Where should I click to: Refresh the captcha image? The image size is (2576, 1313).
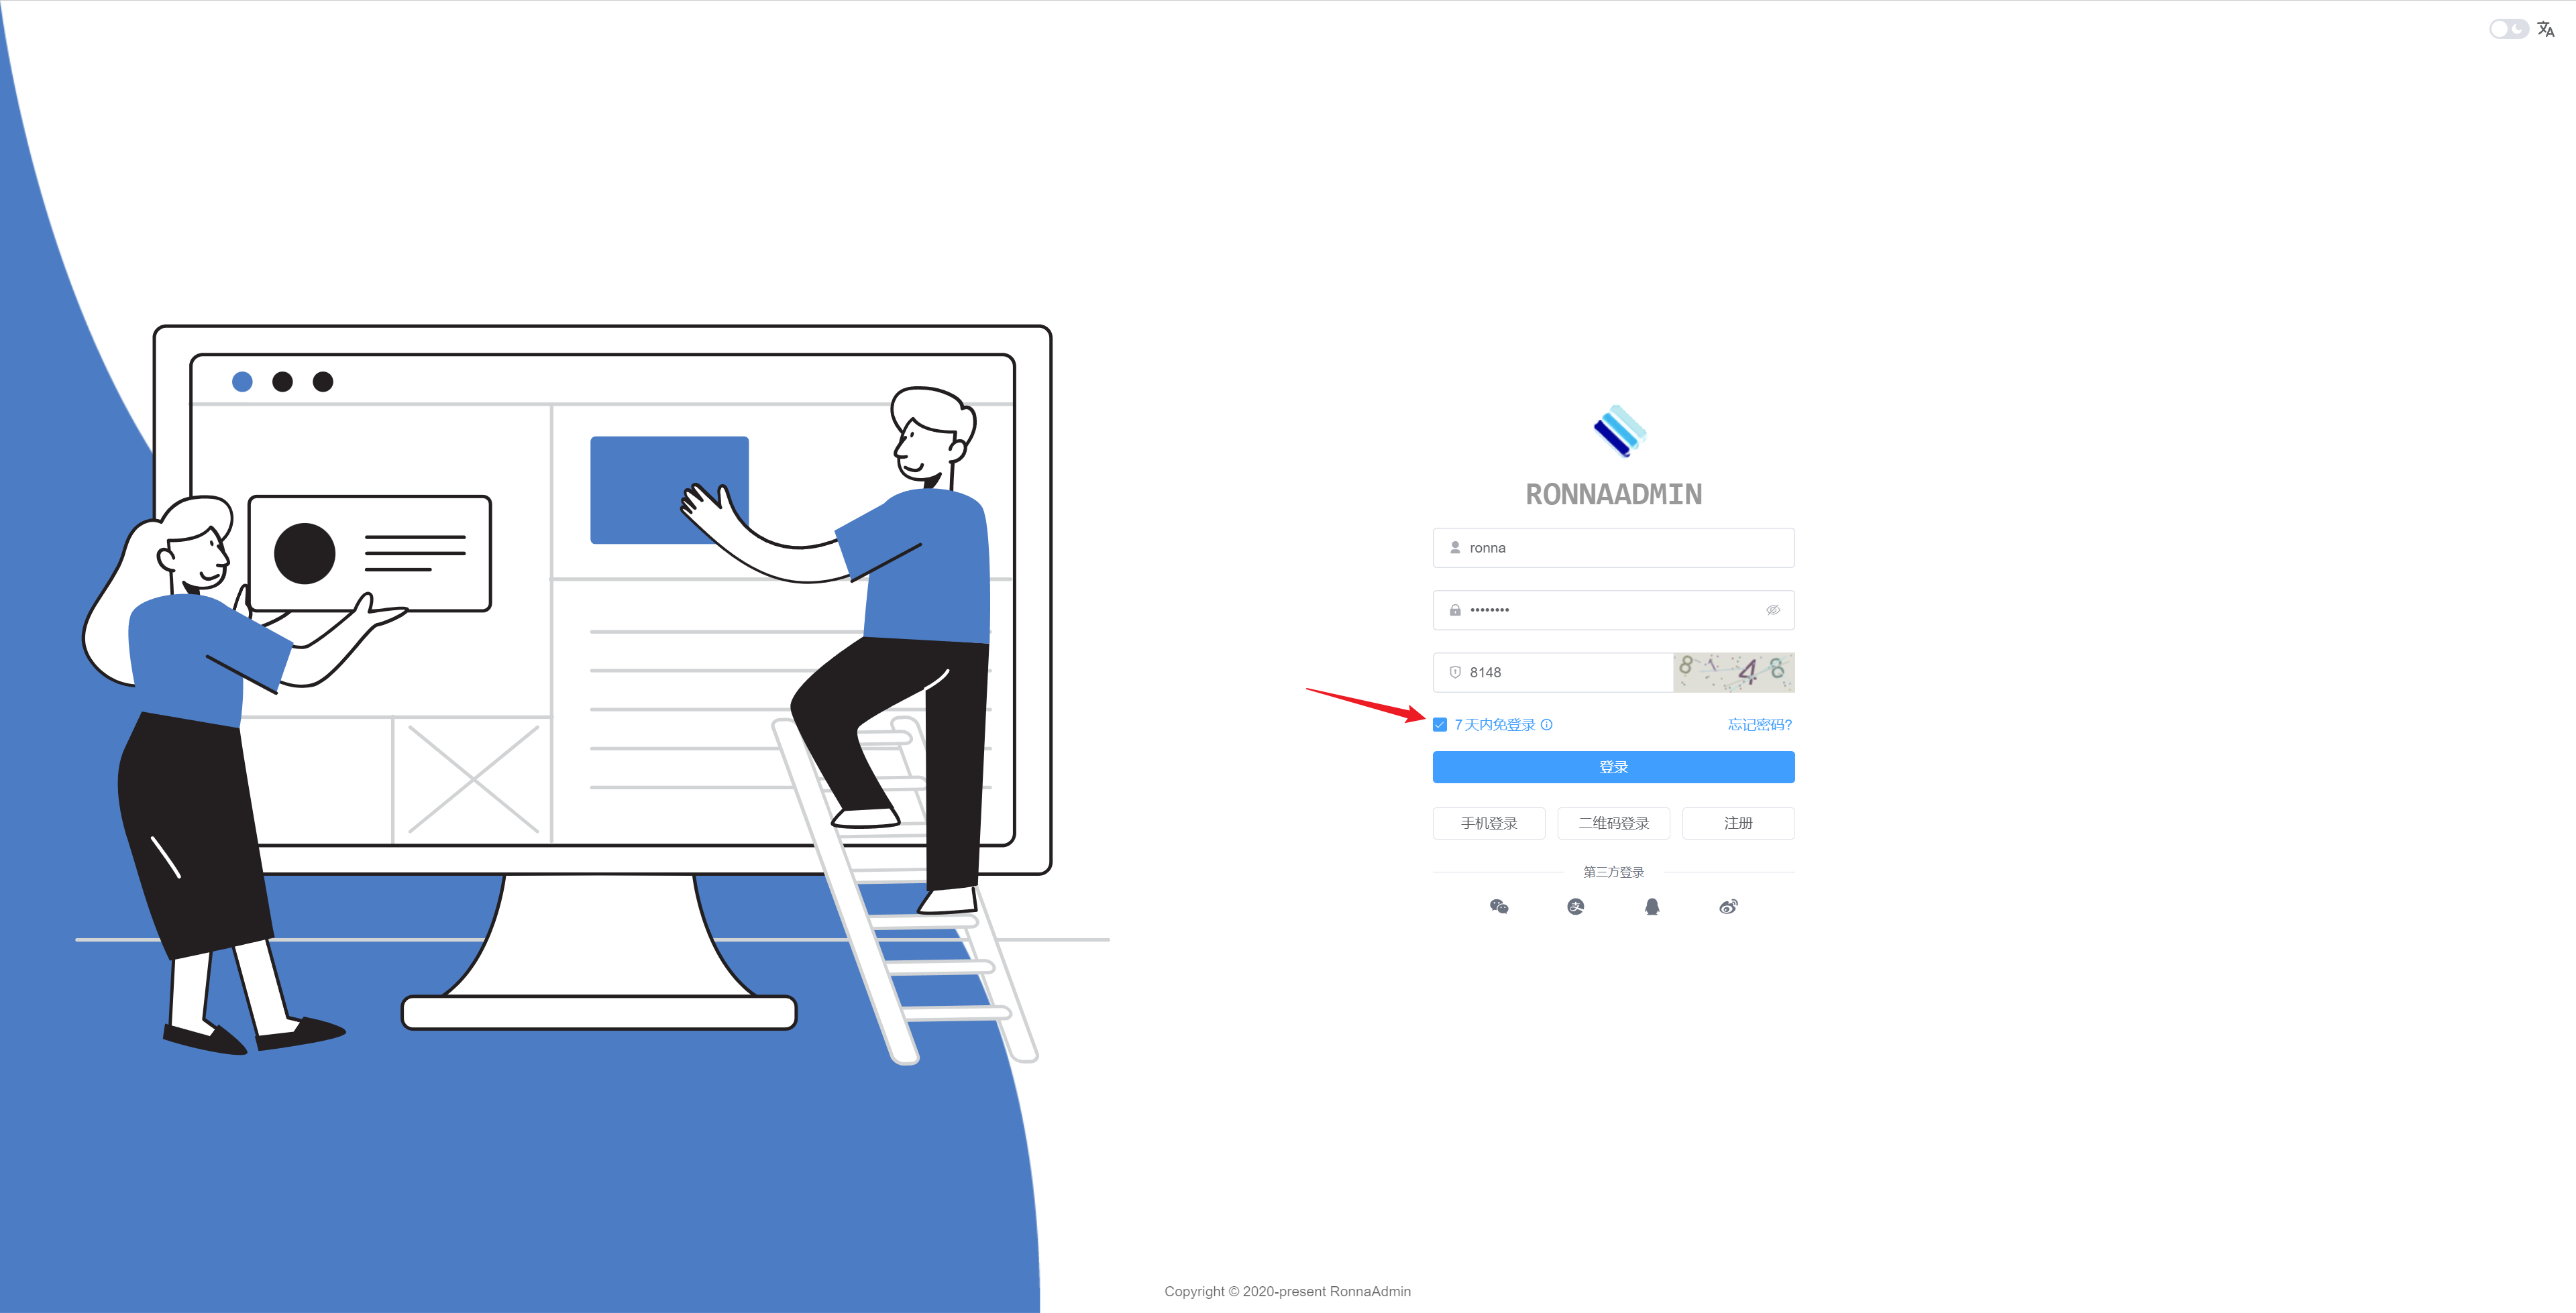pyautogui.click(x=1734, y=672)
